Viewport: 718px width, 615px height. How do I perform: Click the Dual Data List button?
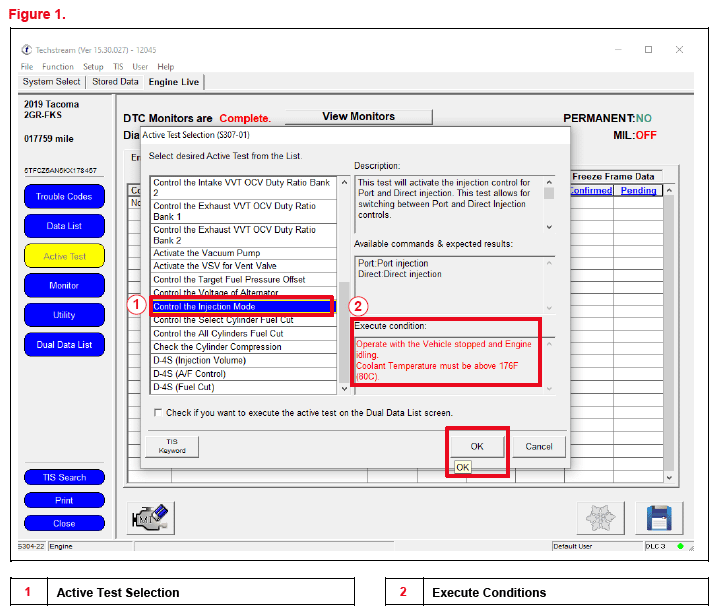click(x=64, y=345)
